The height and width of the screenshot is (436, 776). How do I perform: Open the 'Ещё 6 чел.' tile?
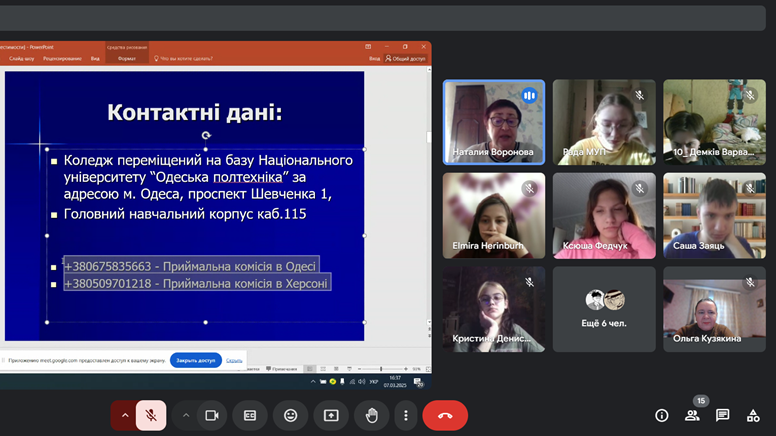click(604, 309)
